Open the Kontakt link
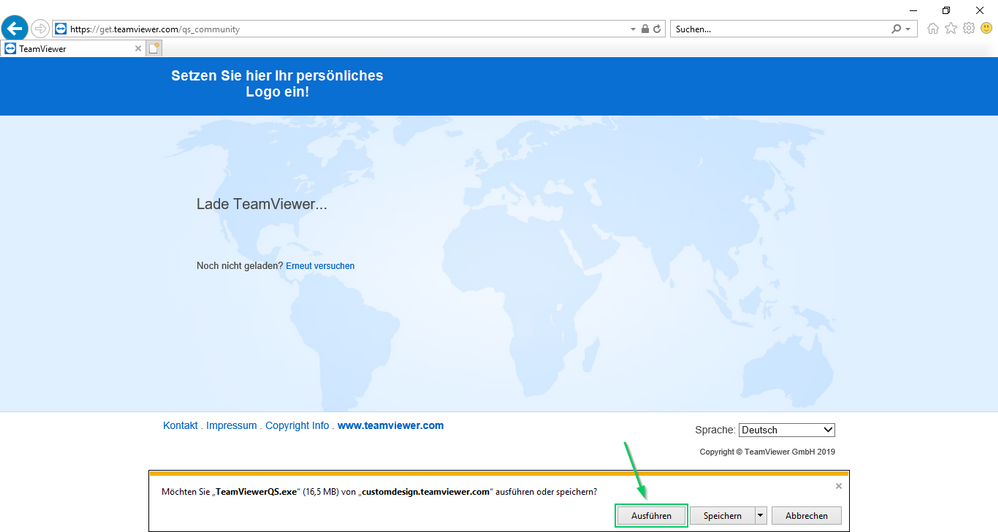Image resolution: width=998 pixels, height=532 pixels. coord(180,425)
